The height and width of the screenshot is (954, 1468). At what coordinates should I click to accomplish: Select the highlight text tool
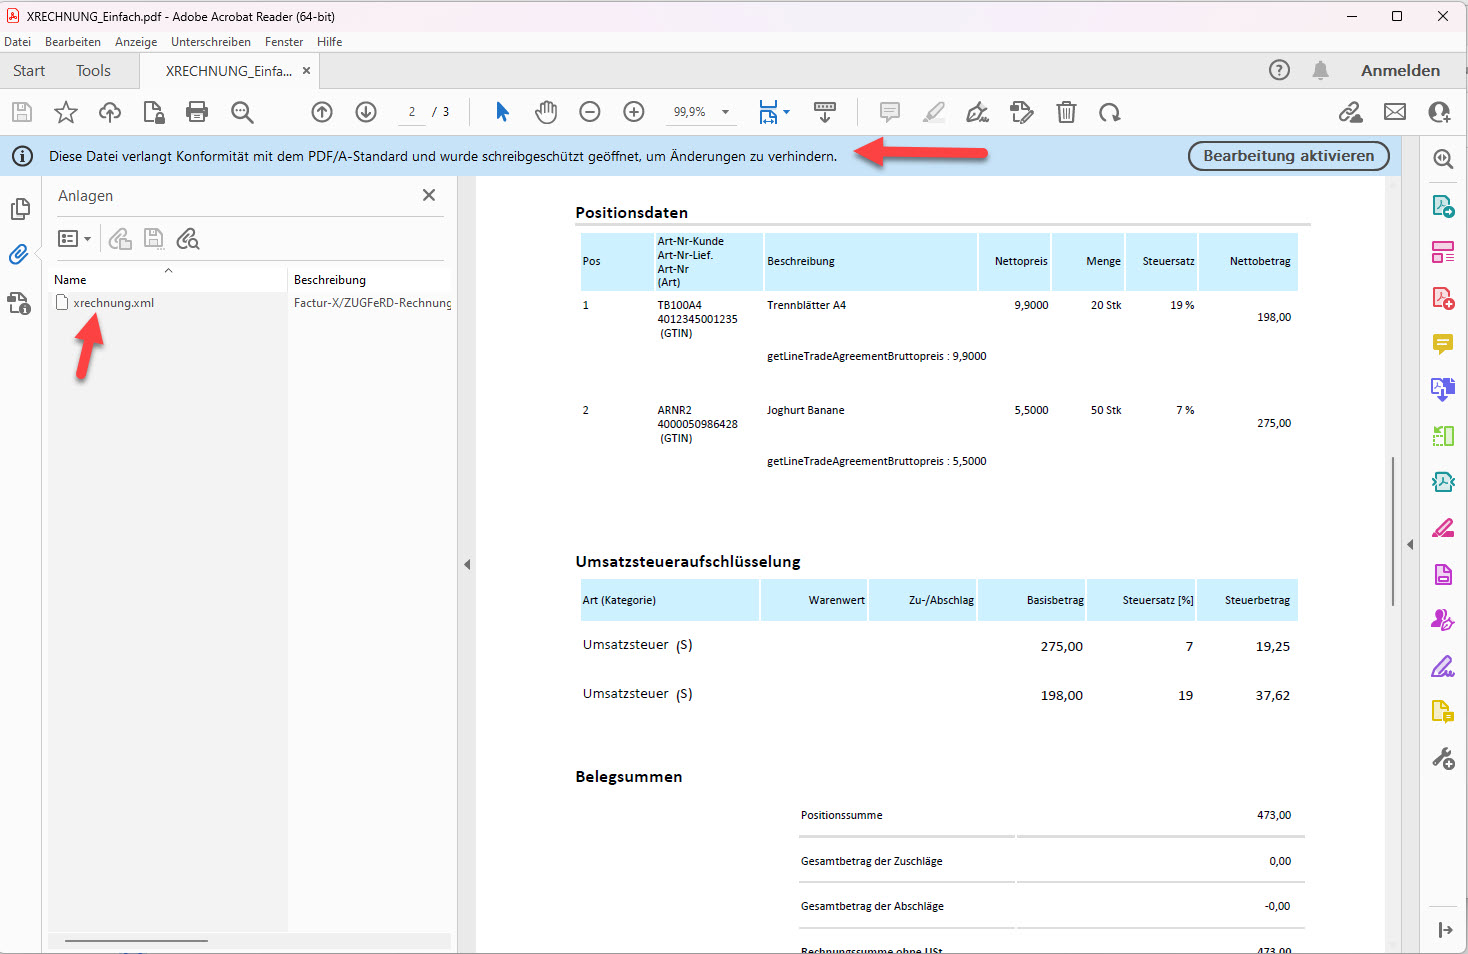934,112
